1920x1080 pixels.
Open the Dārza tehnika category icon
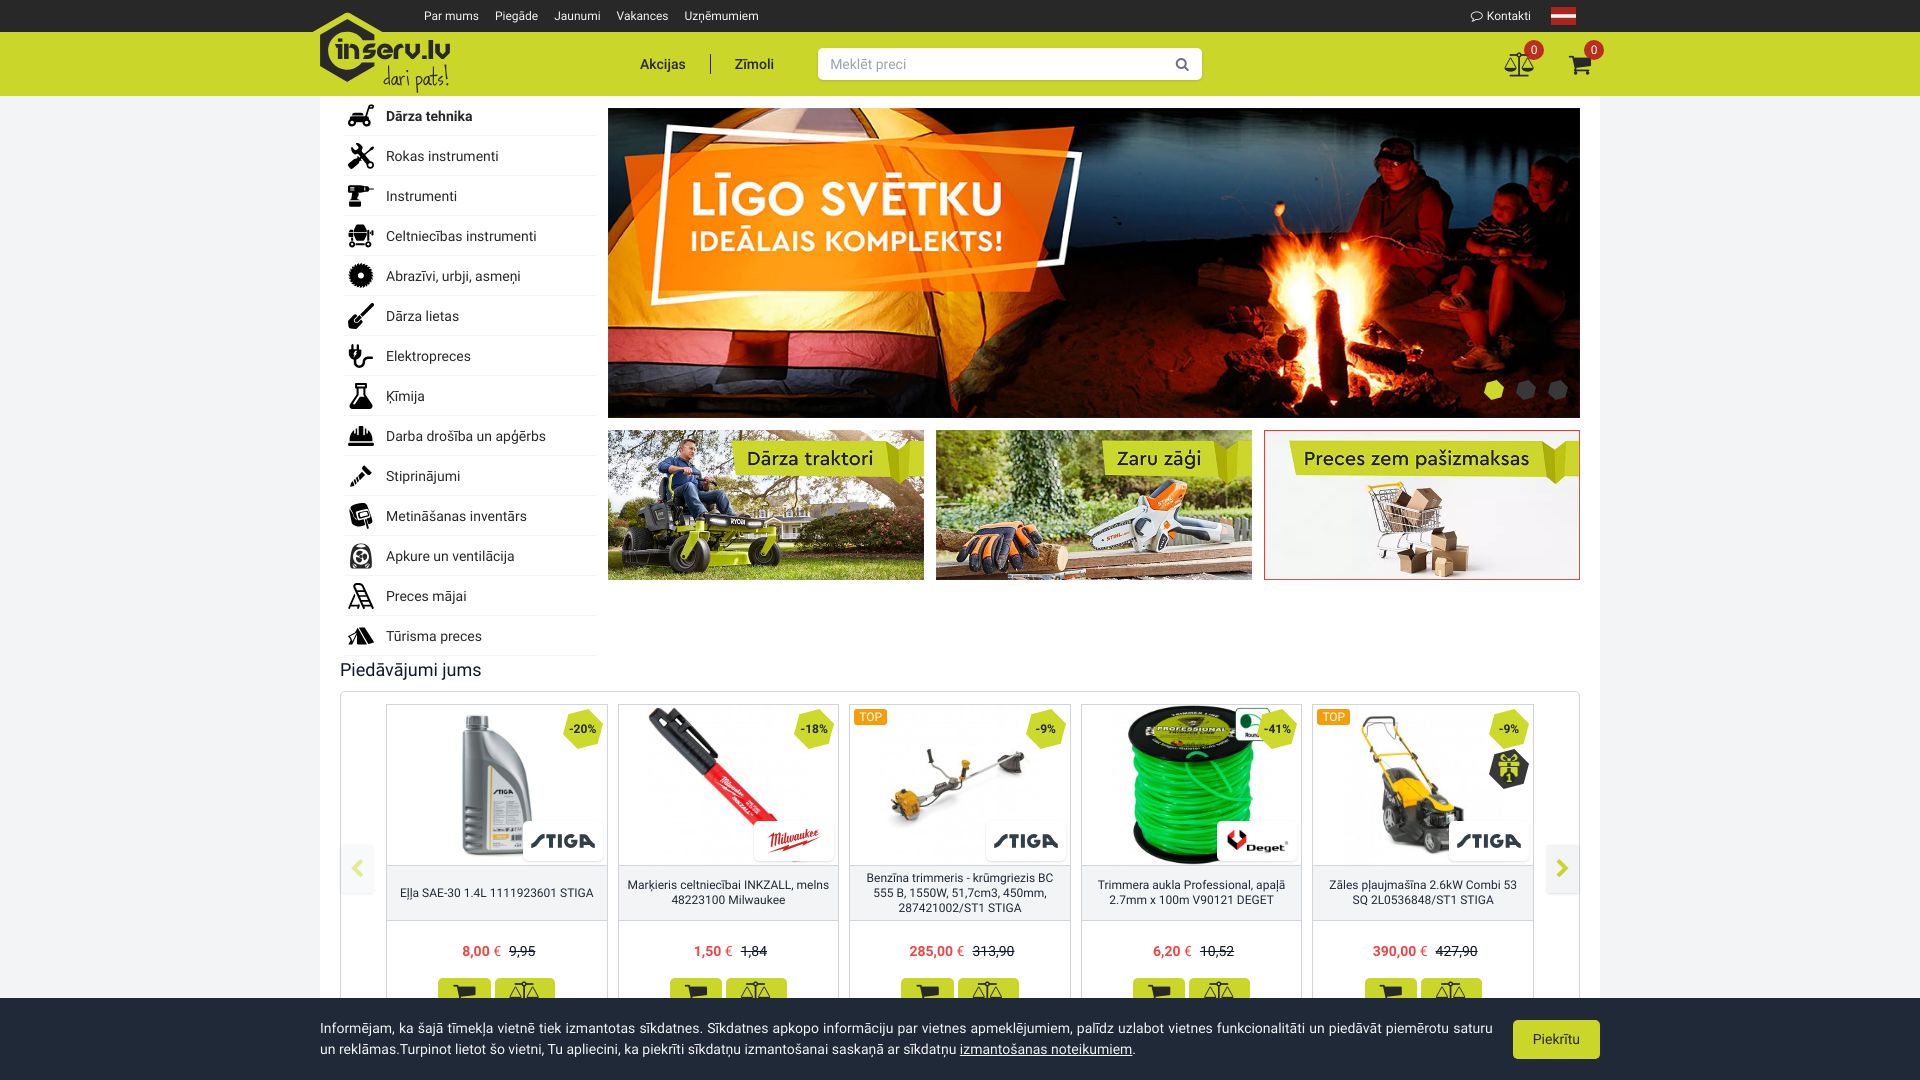pyautogui.click(x=359, y=116)
